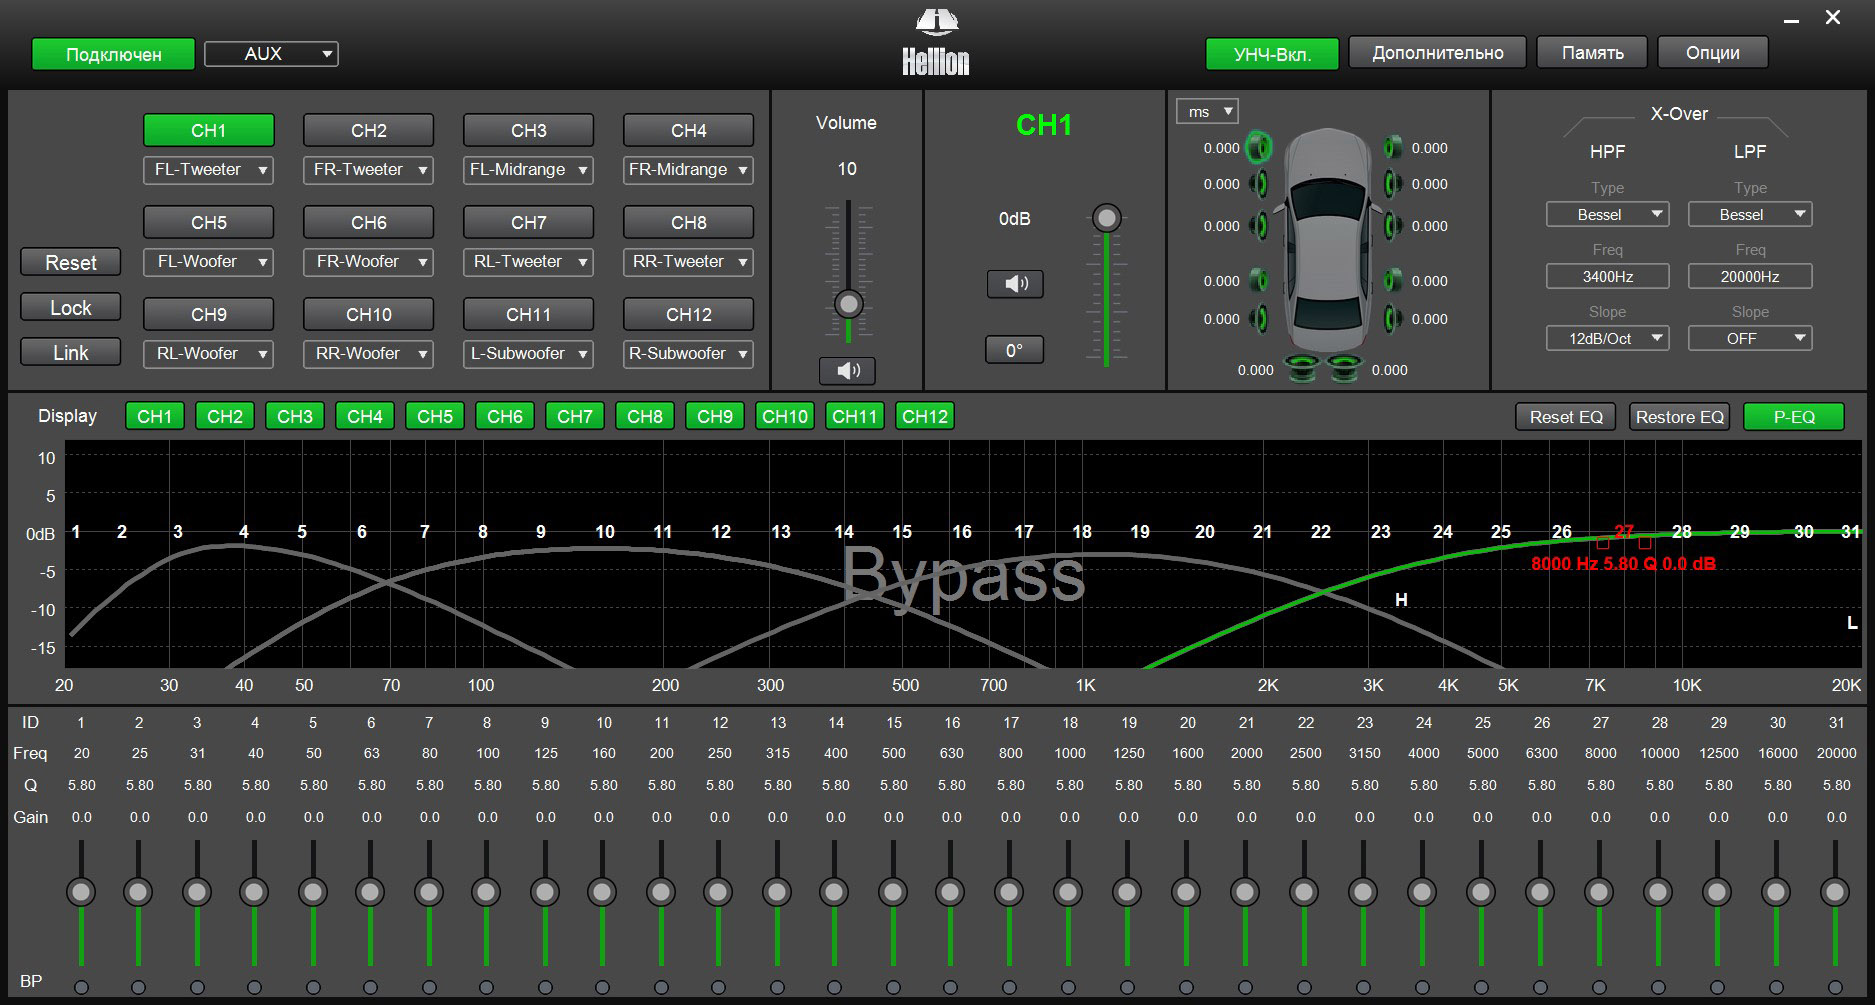Open the LPF Slope OFF dropdown
Viewport: 1875px width, 1005px height.
[1750, 338]
